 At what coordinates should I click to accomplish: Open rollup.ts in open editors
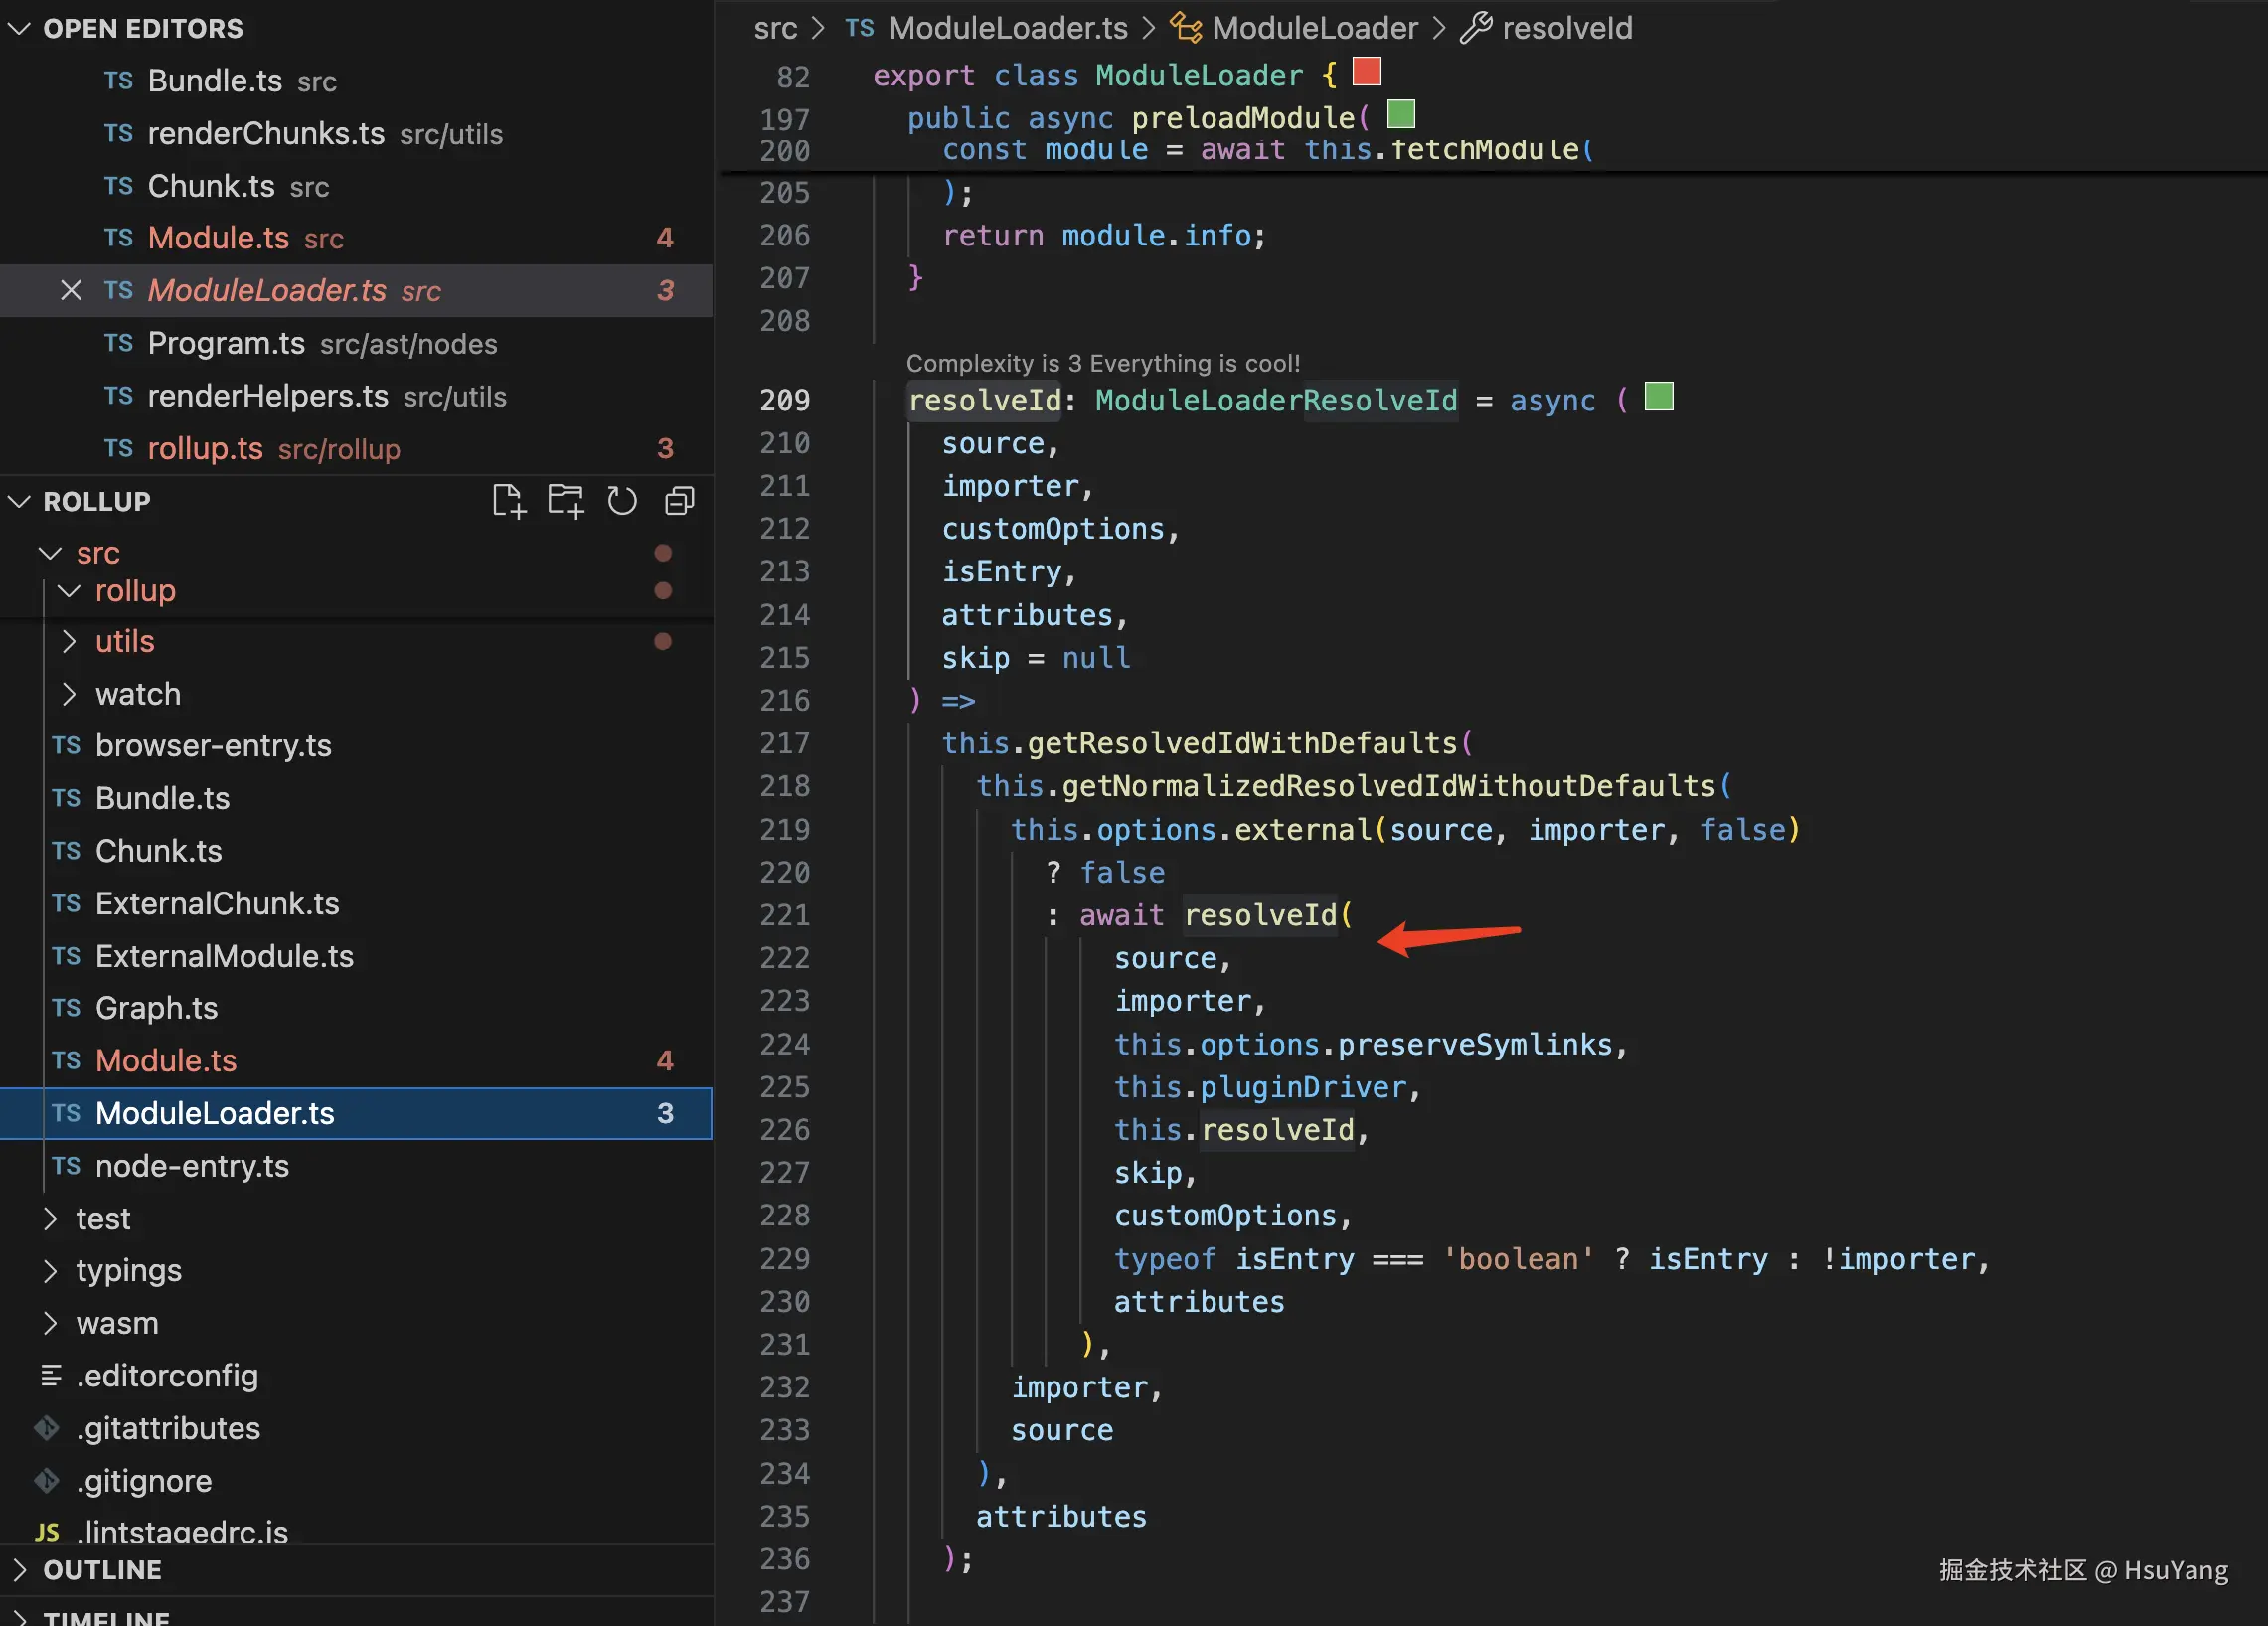pos(205,448)
